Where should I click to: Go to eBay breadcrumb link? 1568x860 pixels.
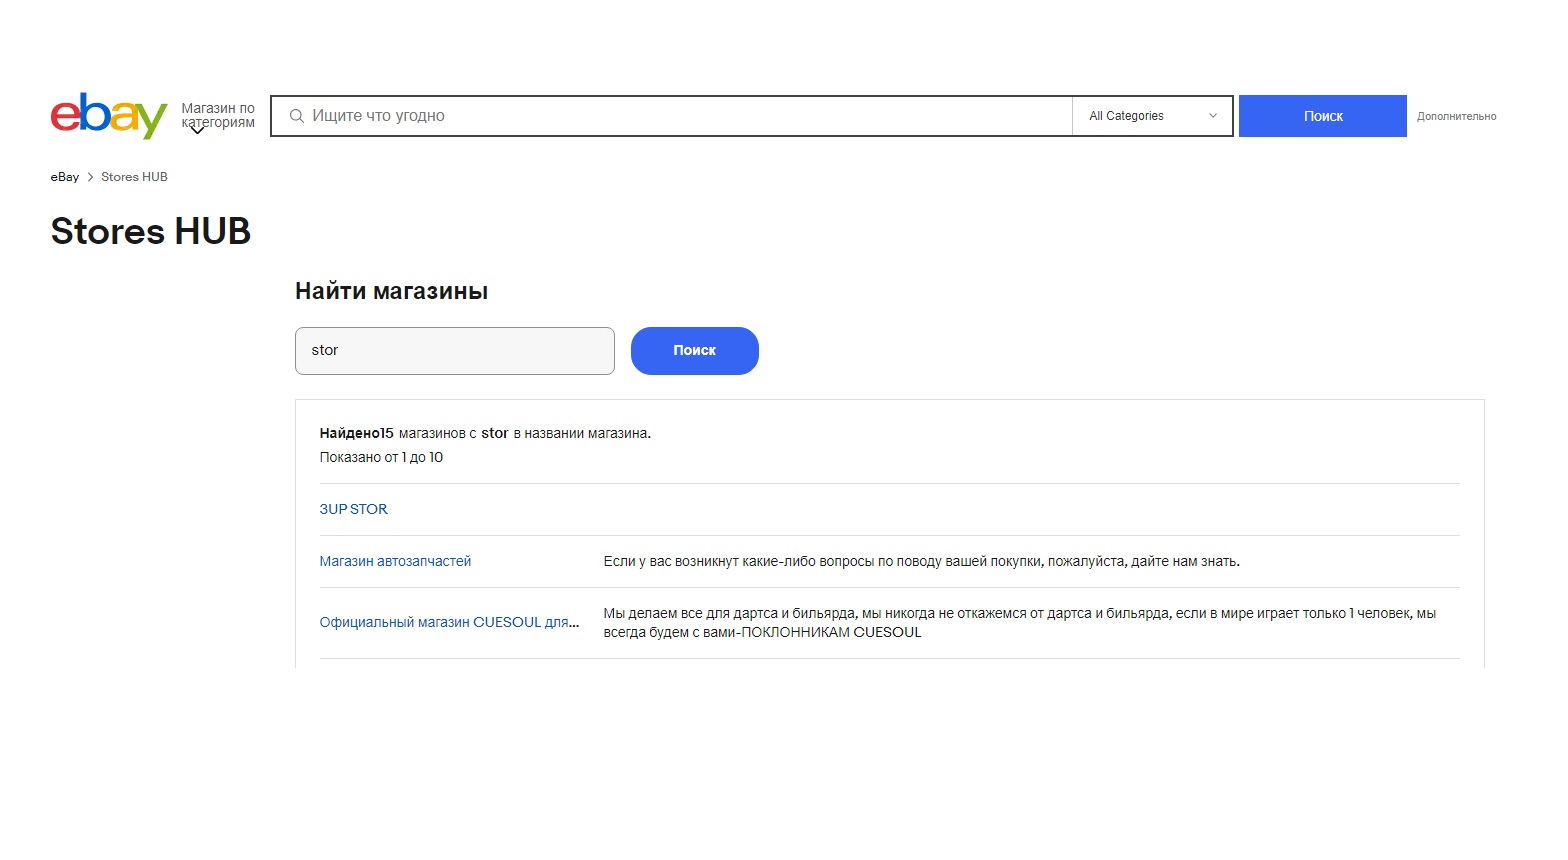coord(65,177)
